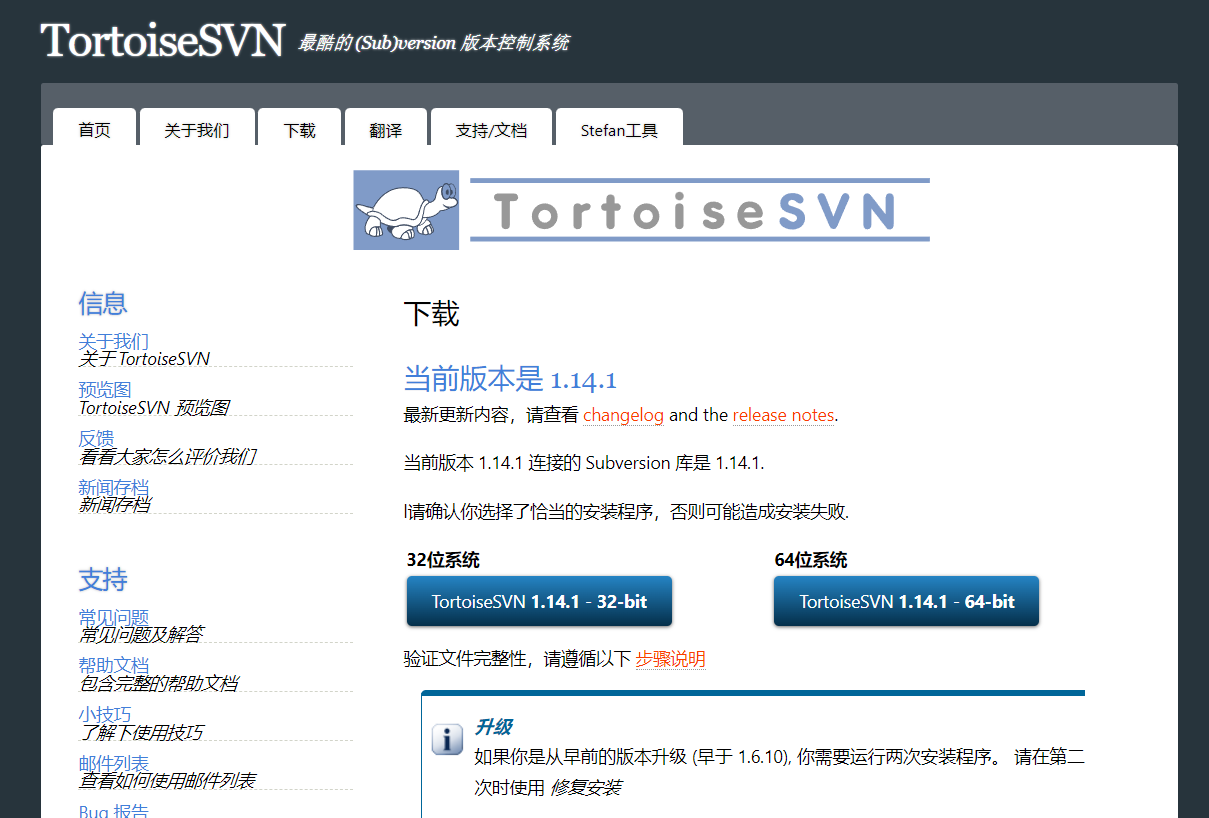Image resolution: width=1209 pixels, height=818 pixels.
Task: Click the 当前版本是 1.14.1 heading
Action: click(510, 379)
